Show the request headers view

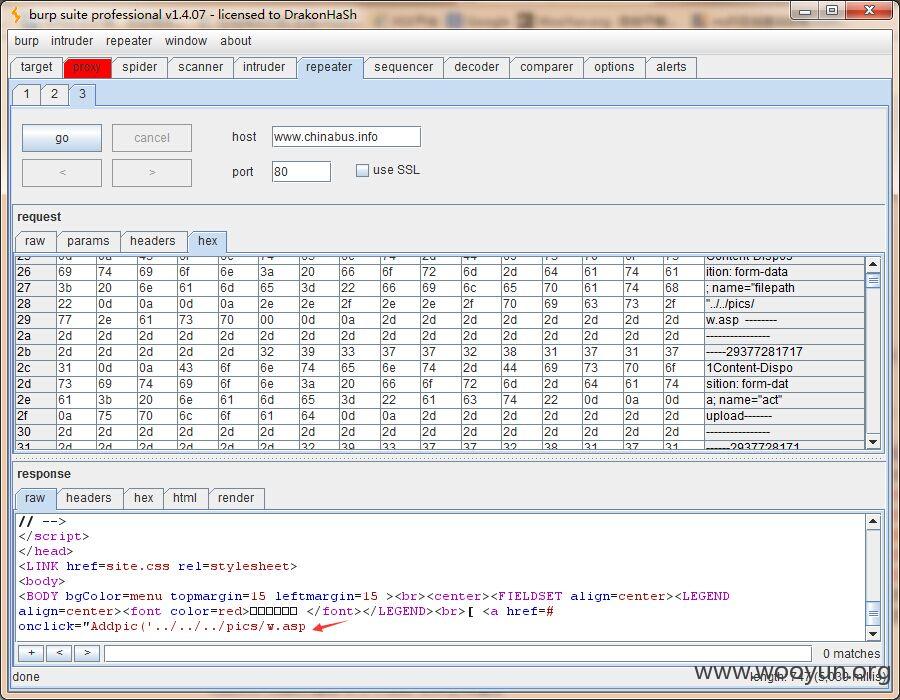pos(153,241)
